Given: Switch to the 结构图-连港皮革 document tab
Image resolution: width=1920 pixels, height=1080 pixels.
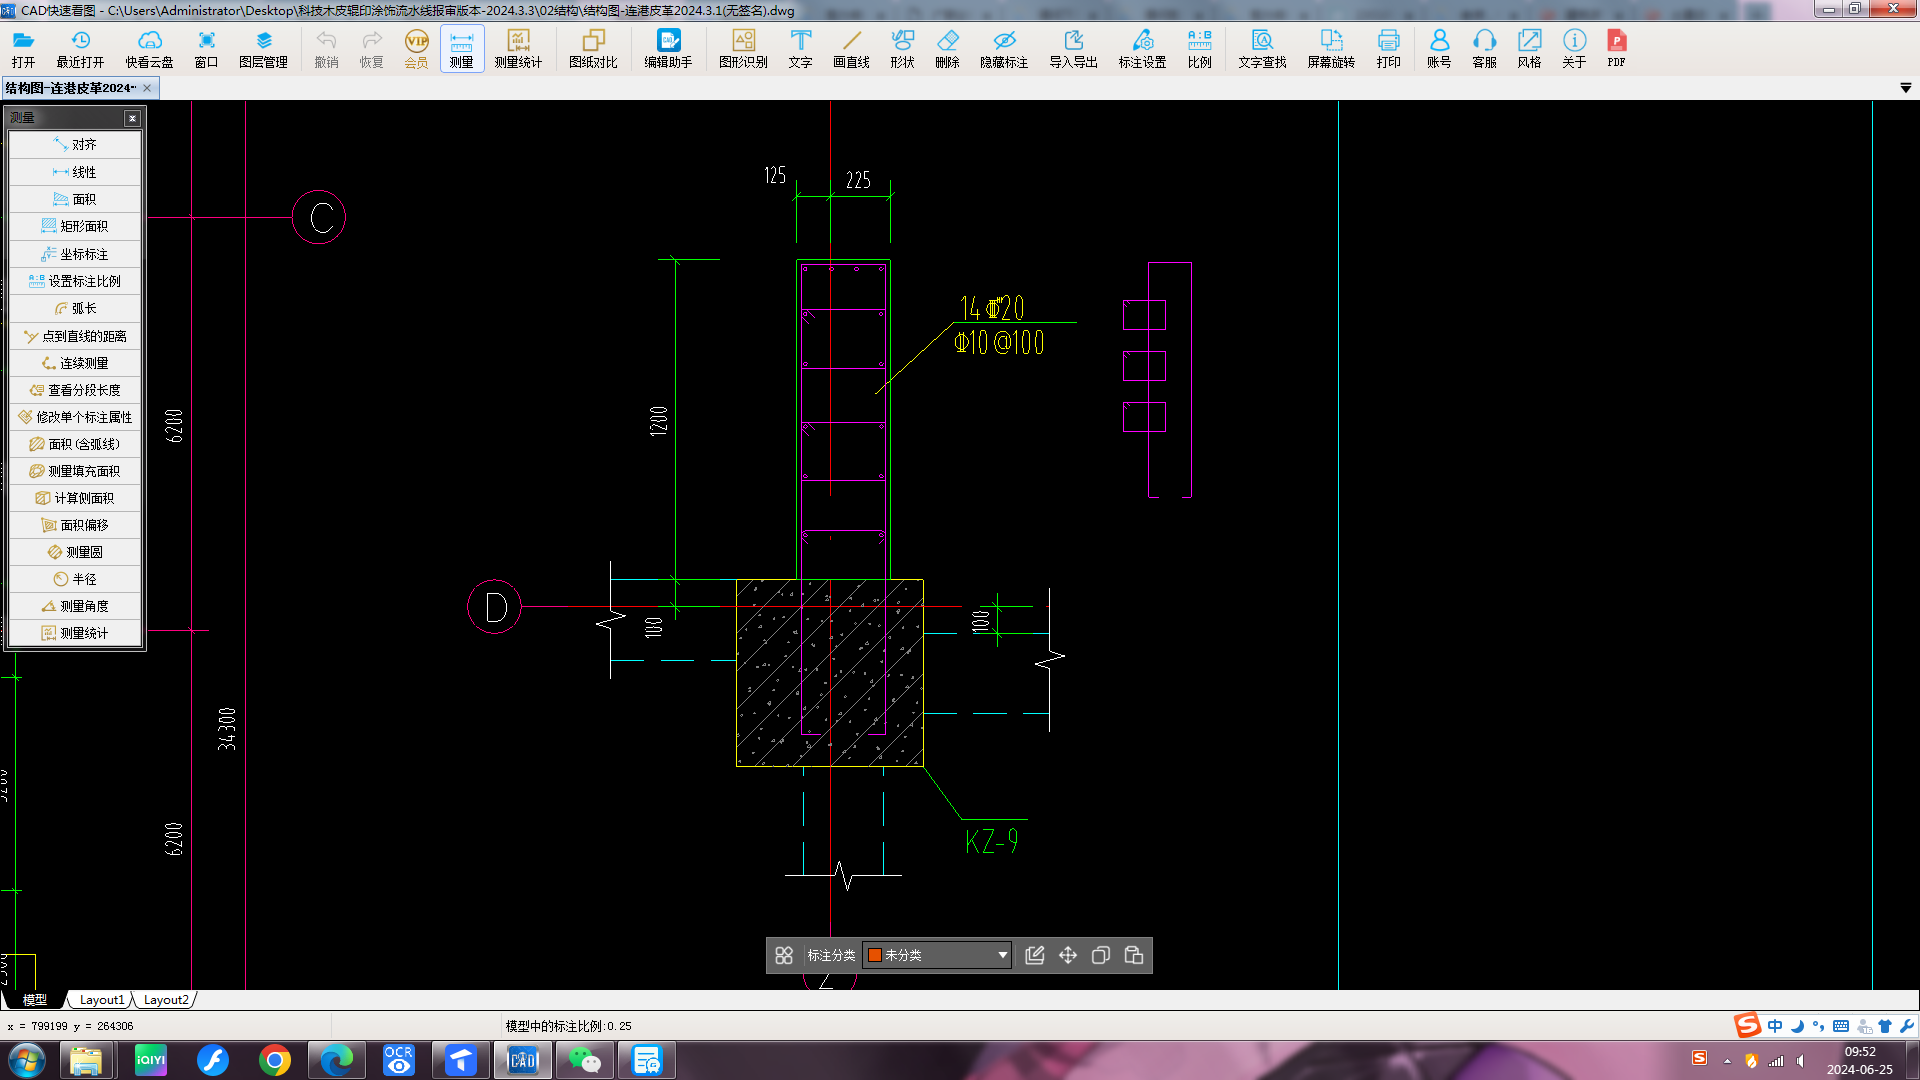Looking at the screenshot, I should click(70, 88).
